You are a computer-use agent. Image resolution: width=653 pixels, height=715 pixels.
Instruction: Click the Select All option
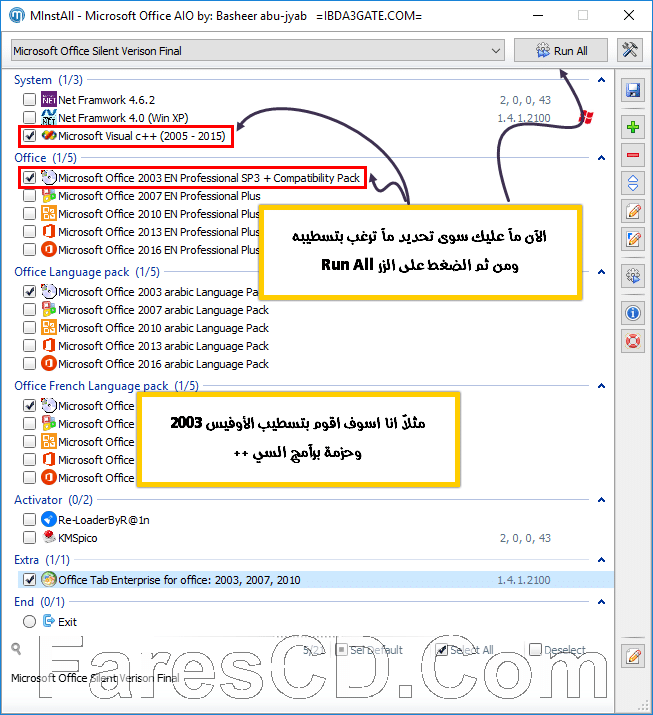[x=464, y=650]
